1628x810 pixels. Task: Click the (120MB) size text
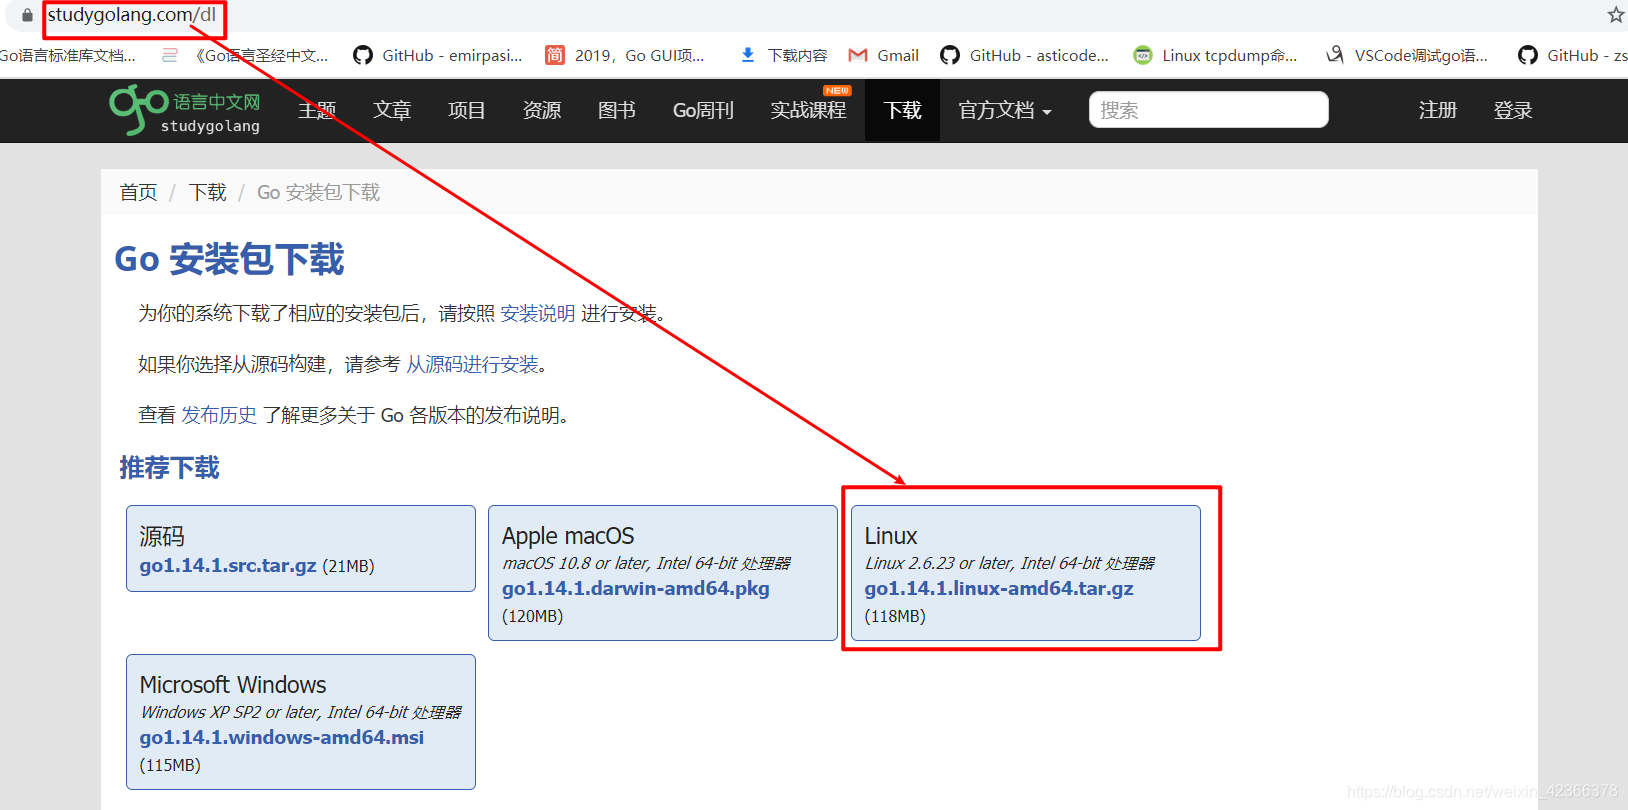coord(533,616)
